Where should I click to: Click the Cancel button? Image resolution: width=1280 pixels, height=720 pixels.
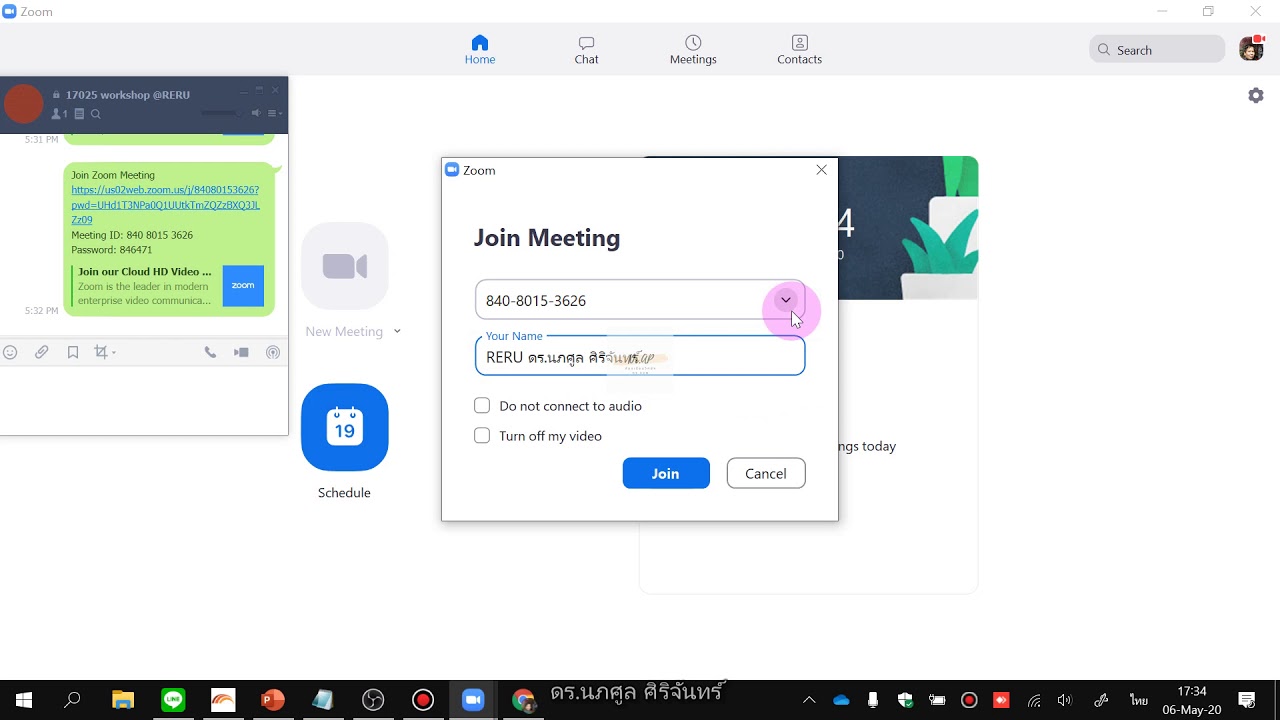(x=766, y=473)
